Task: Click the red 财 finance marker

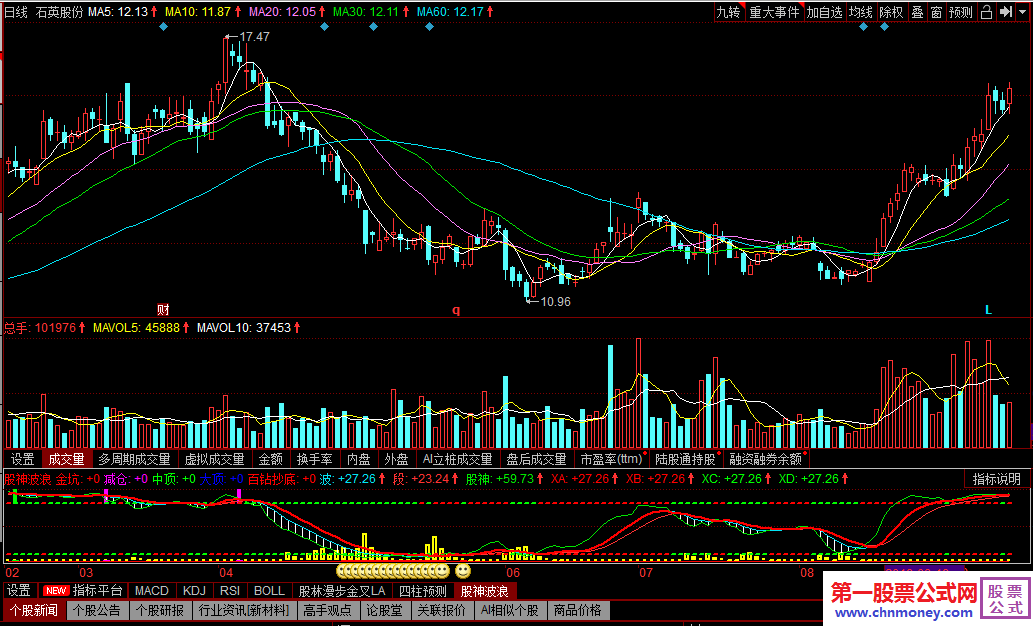Action: [163, 309]
